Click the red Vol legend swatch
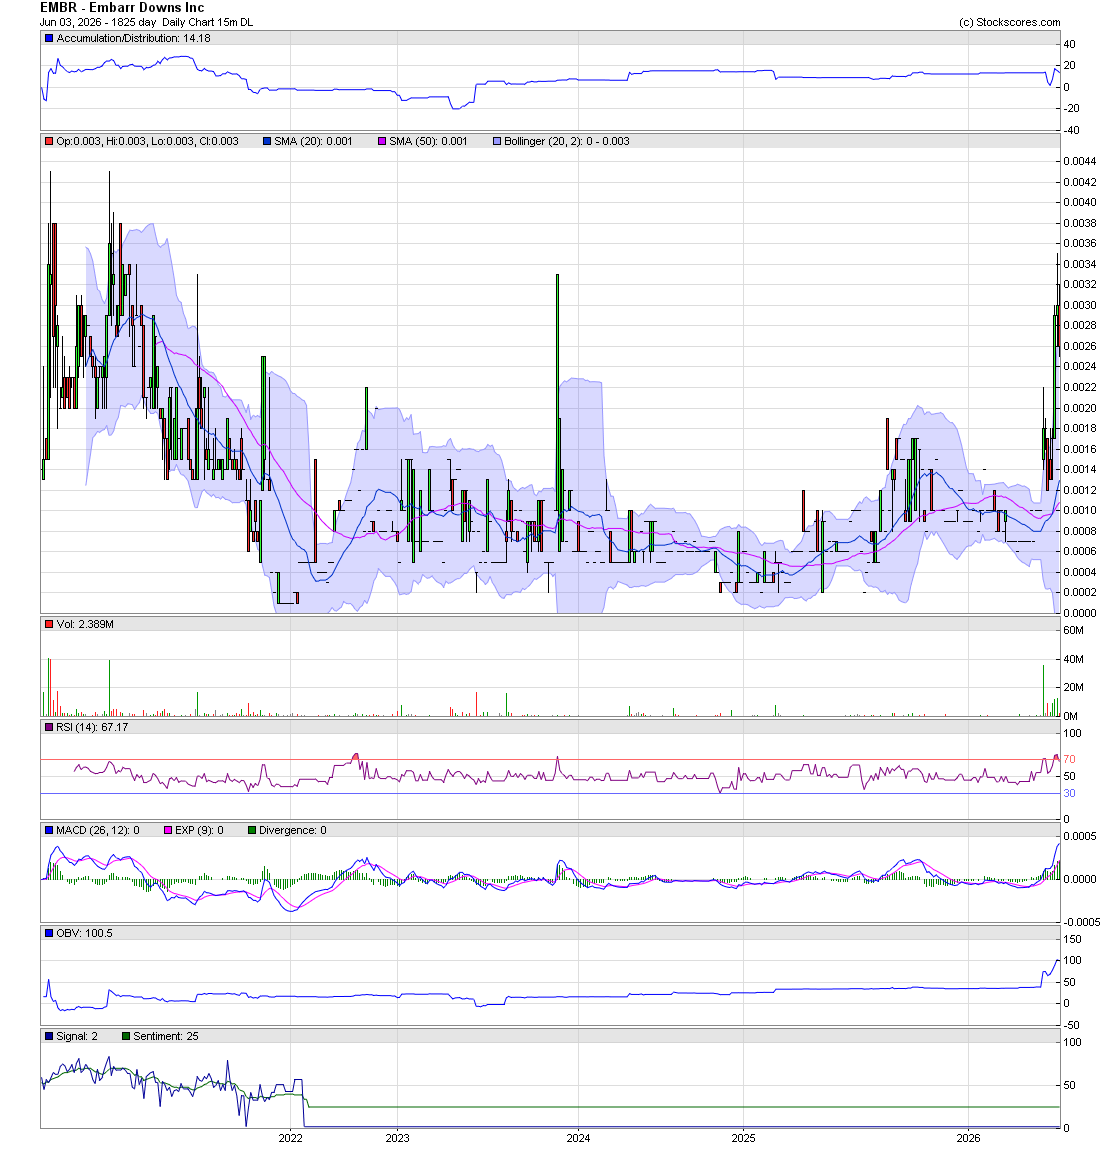The height and width of the screenshot is (1159, 1100). click(x=49, y=625)
